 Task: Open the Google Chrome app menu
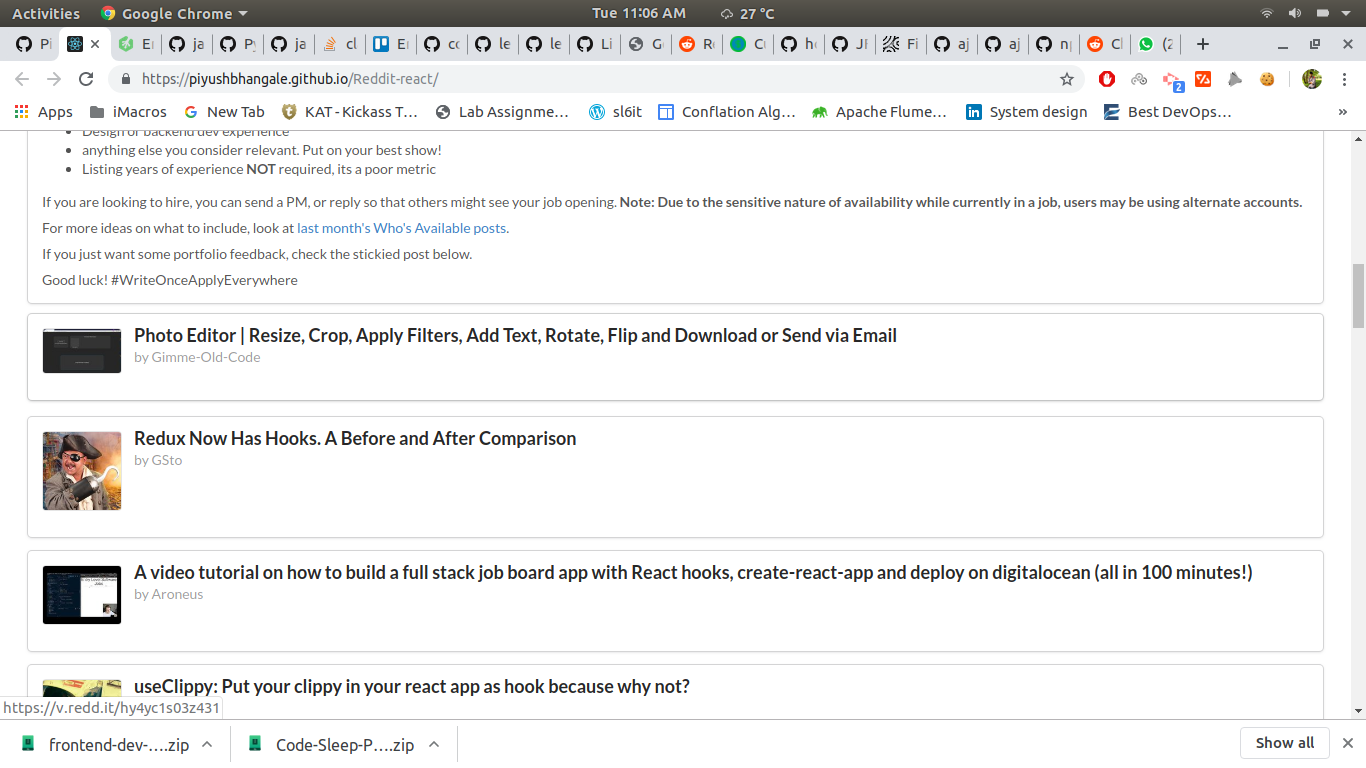tap(174, 13)
